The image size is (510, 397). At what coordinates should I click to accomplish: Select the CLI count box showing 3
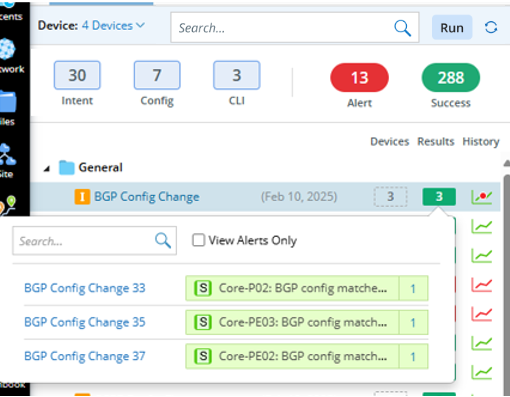(x=237, y=75)
